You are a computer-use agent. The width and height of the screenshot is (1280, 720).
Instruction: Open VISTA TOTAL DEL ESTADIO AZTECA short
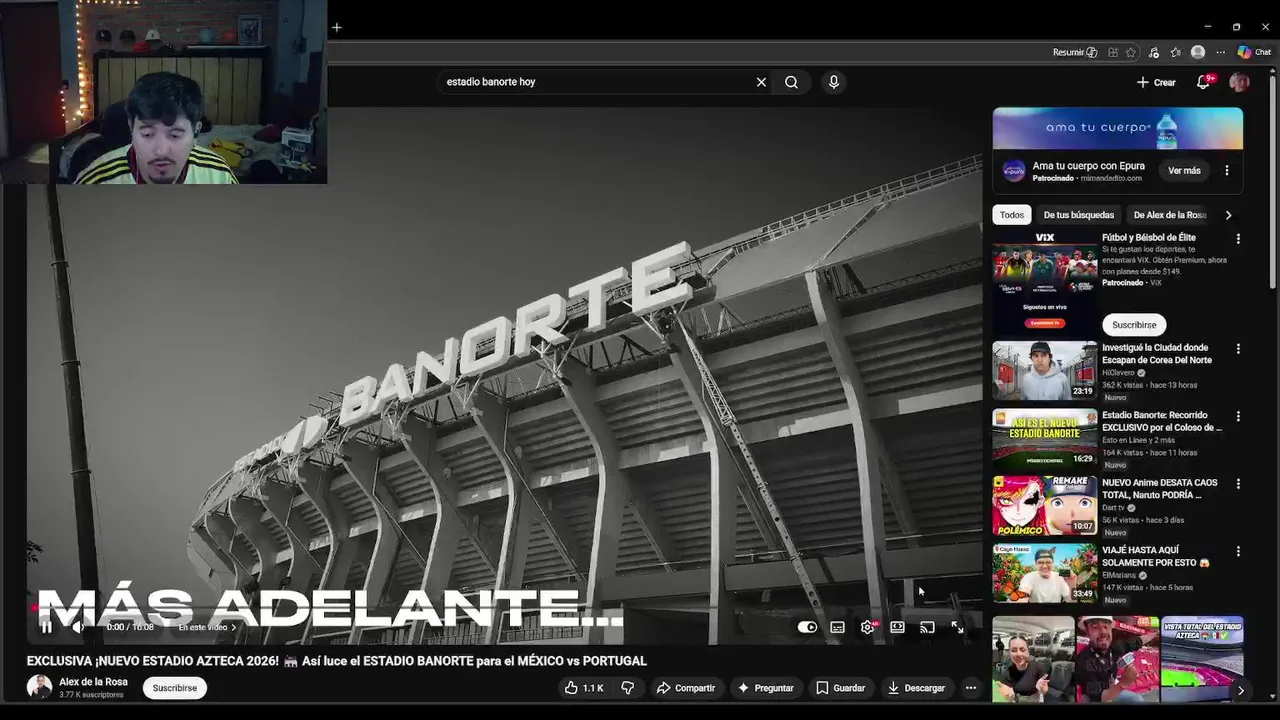(1202, 660)
